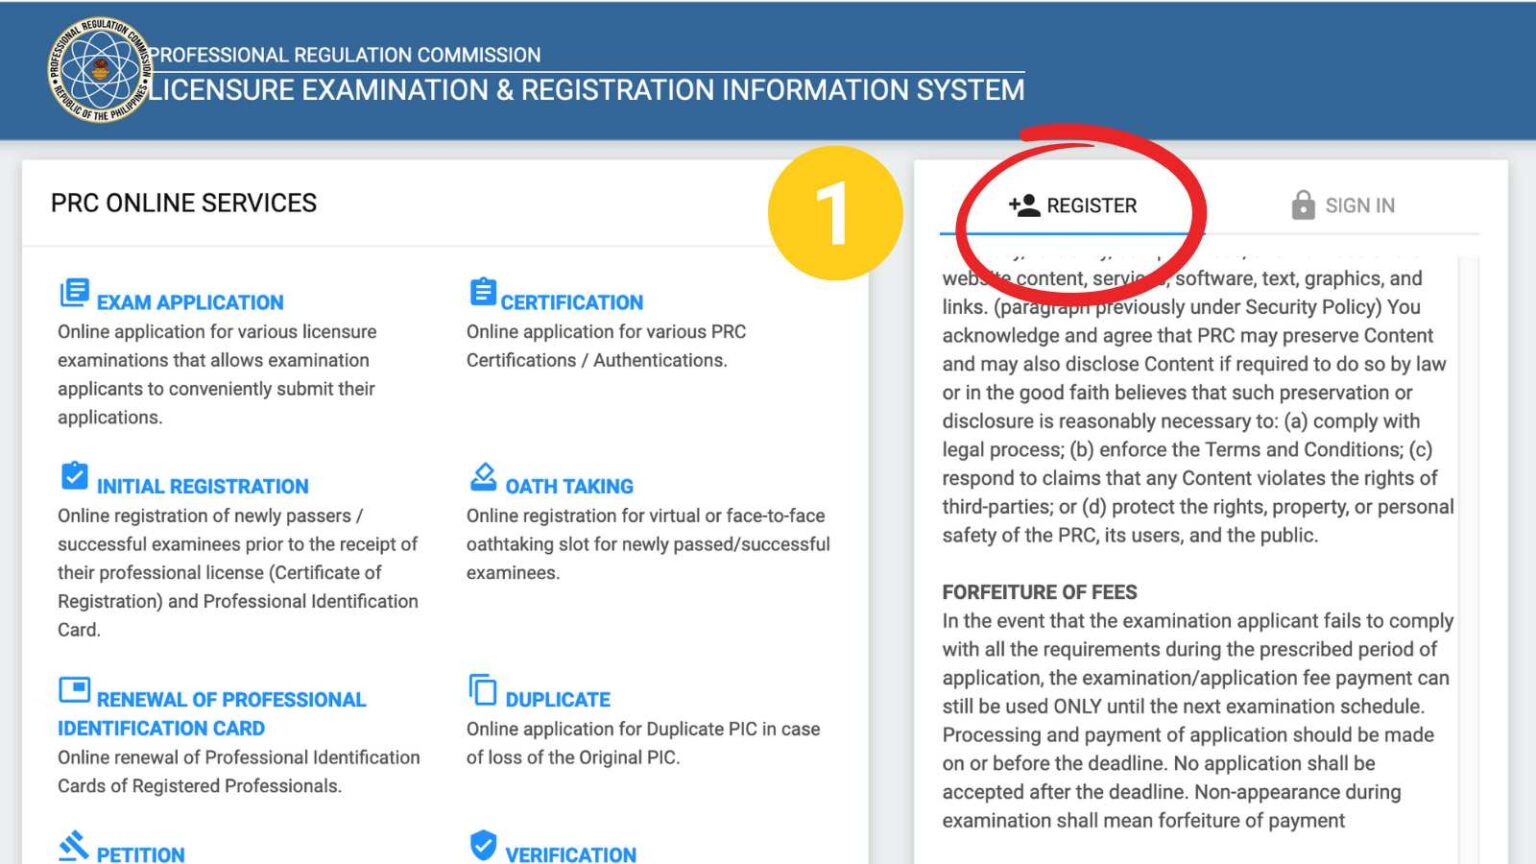Click text 'oathtaking slot for newly passed/successful'
The image size is (1536, 864).
point(648,544)
